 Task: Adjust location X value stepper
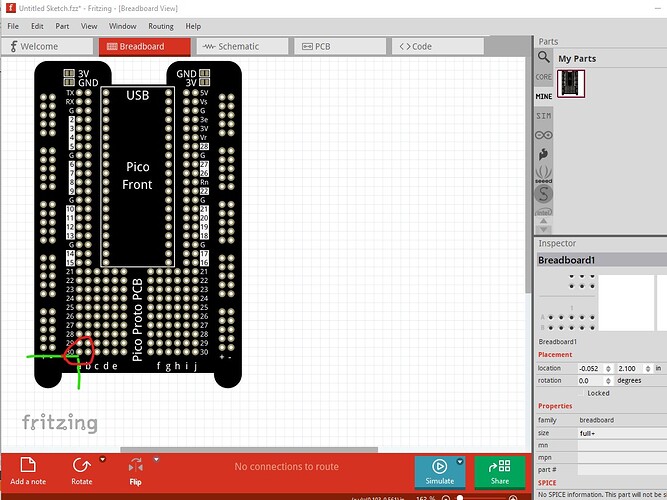tap(608, 369)
